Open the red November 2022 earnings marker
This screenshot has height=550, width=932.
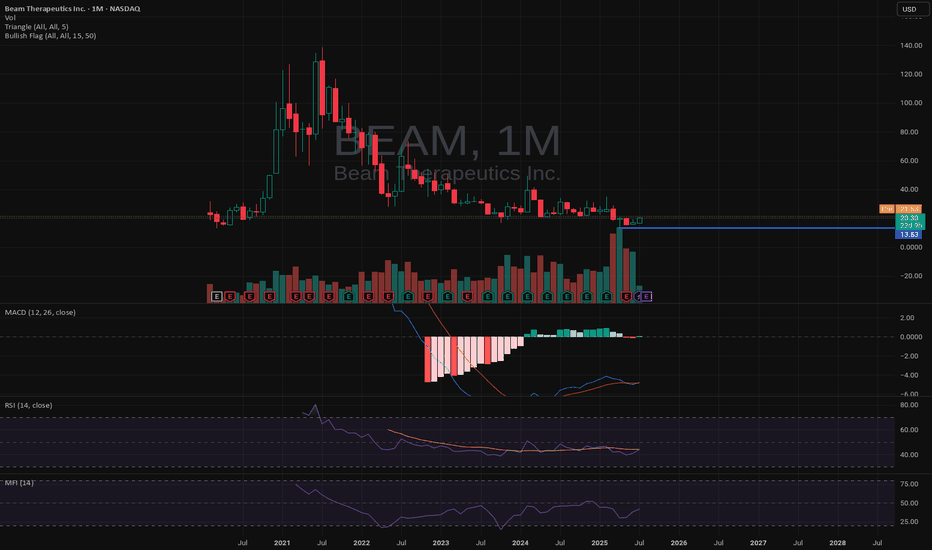click(427, 296)
